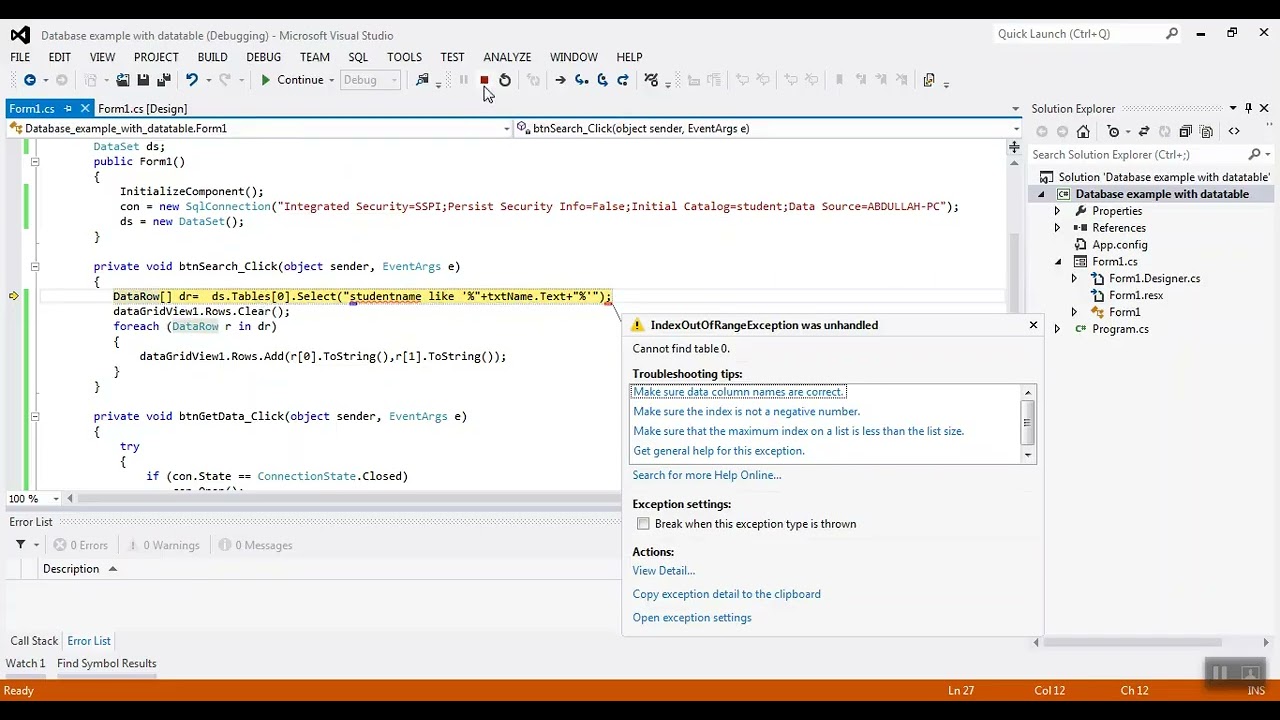Click the Step Into arrow icon
Viewport: 1280px width, 720px height.
581,80
